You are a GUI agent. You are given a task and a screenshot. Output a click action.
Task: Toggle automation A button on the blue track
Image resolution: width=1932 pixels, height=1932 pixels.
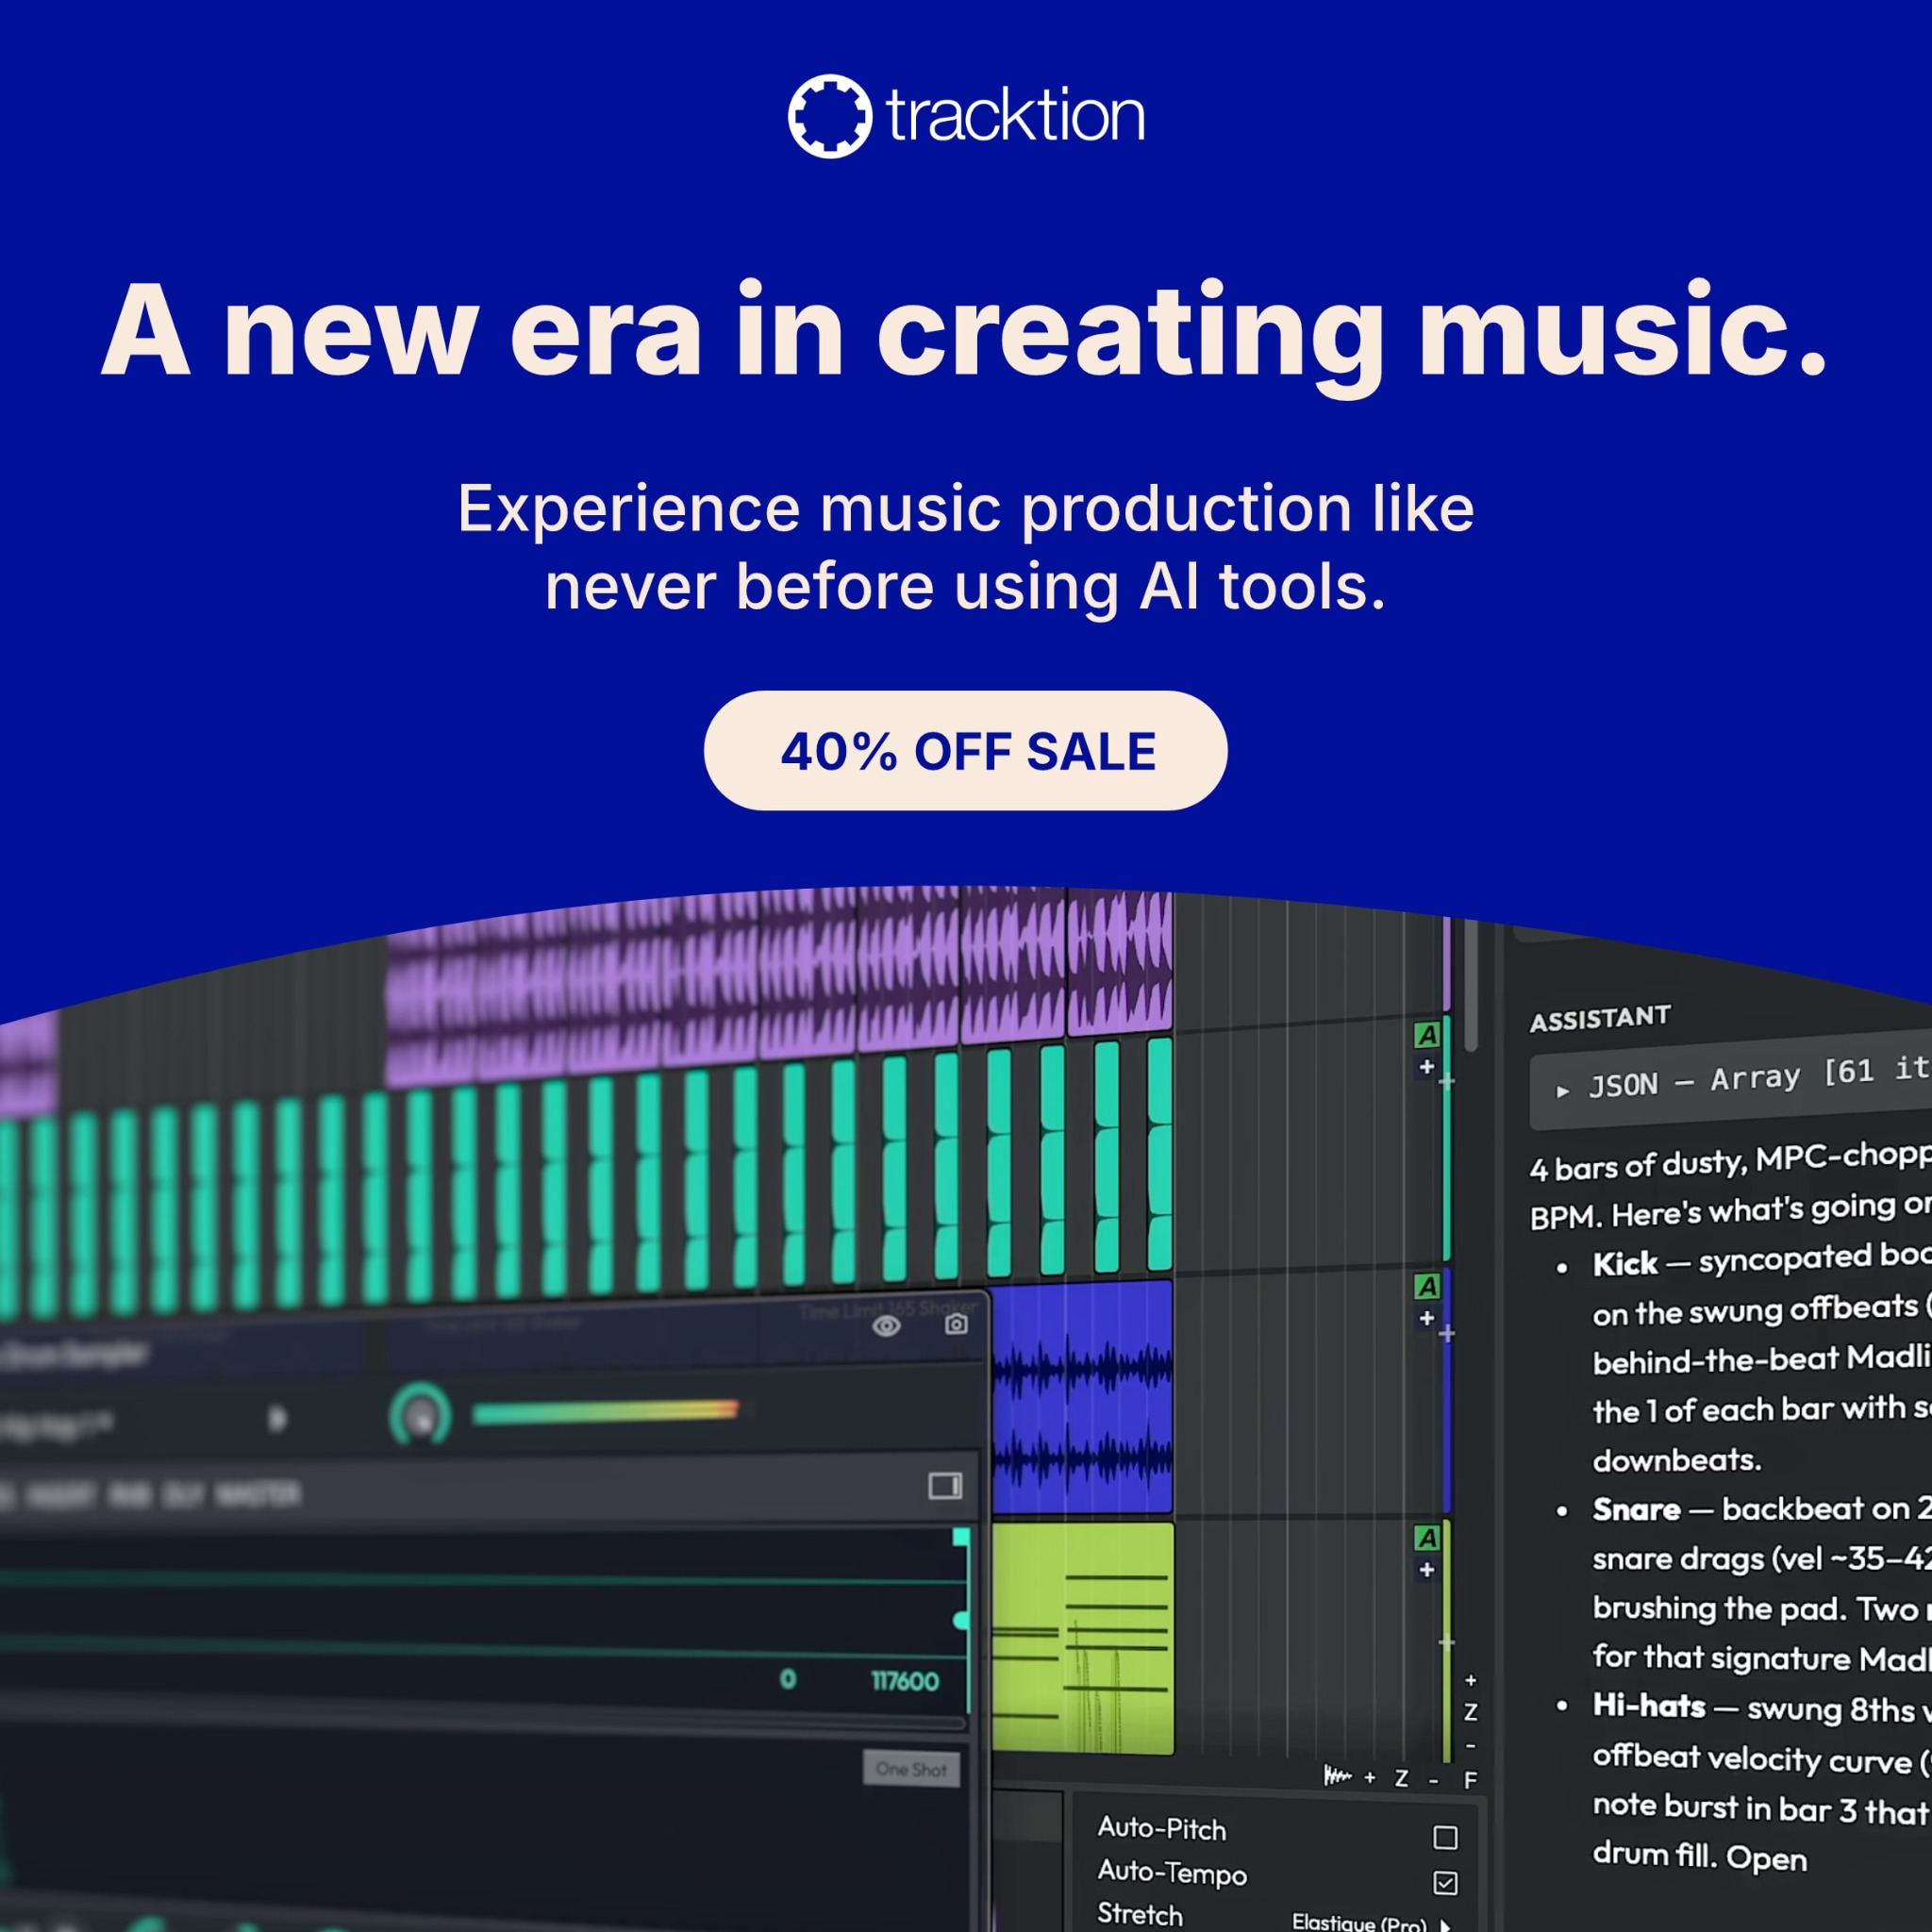click(x=1427, y=1286)
